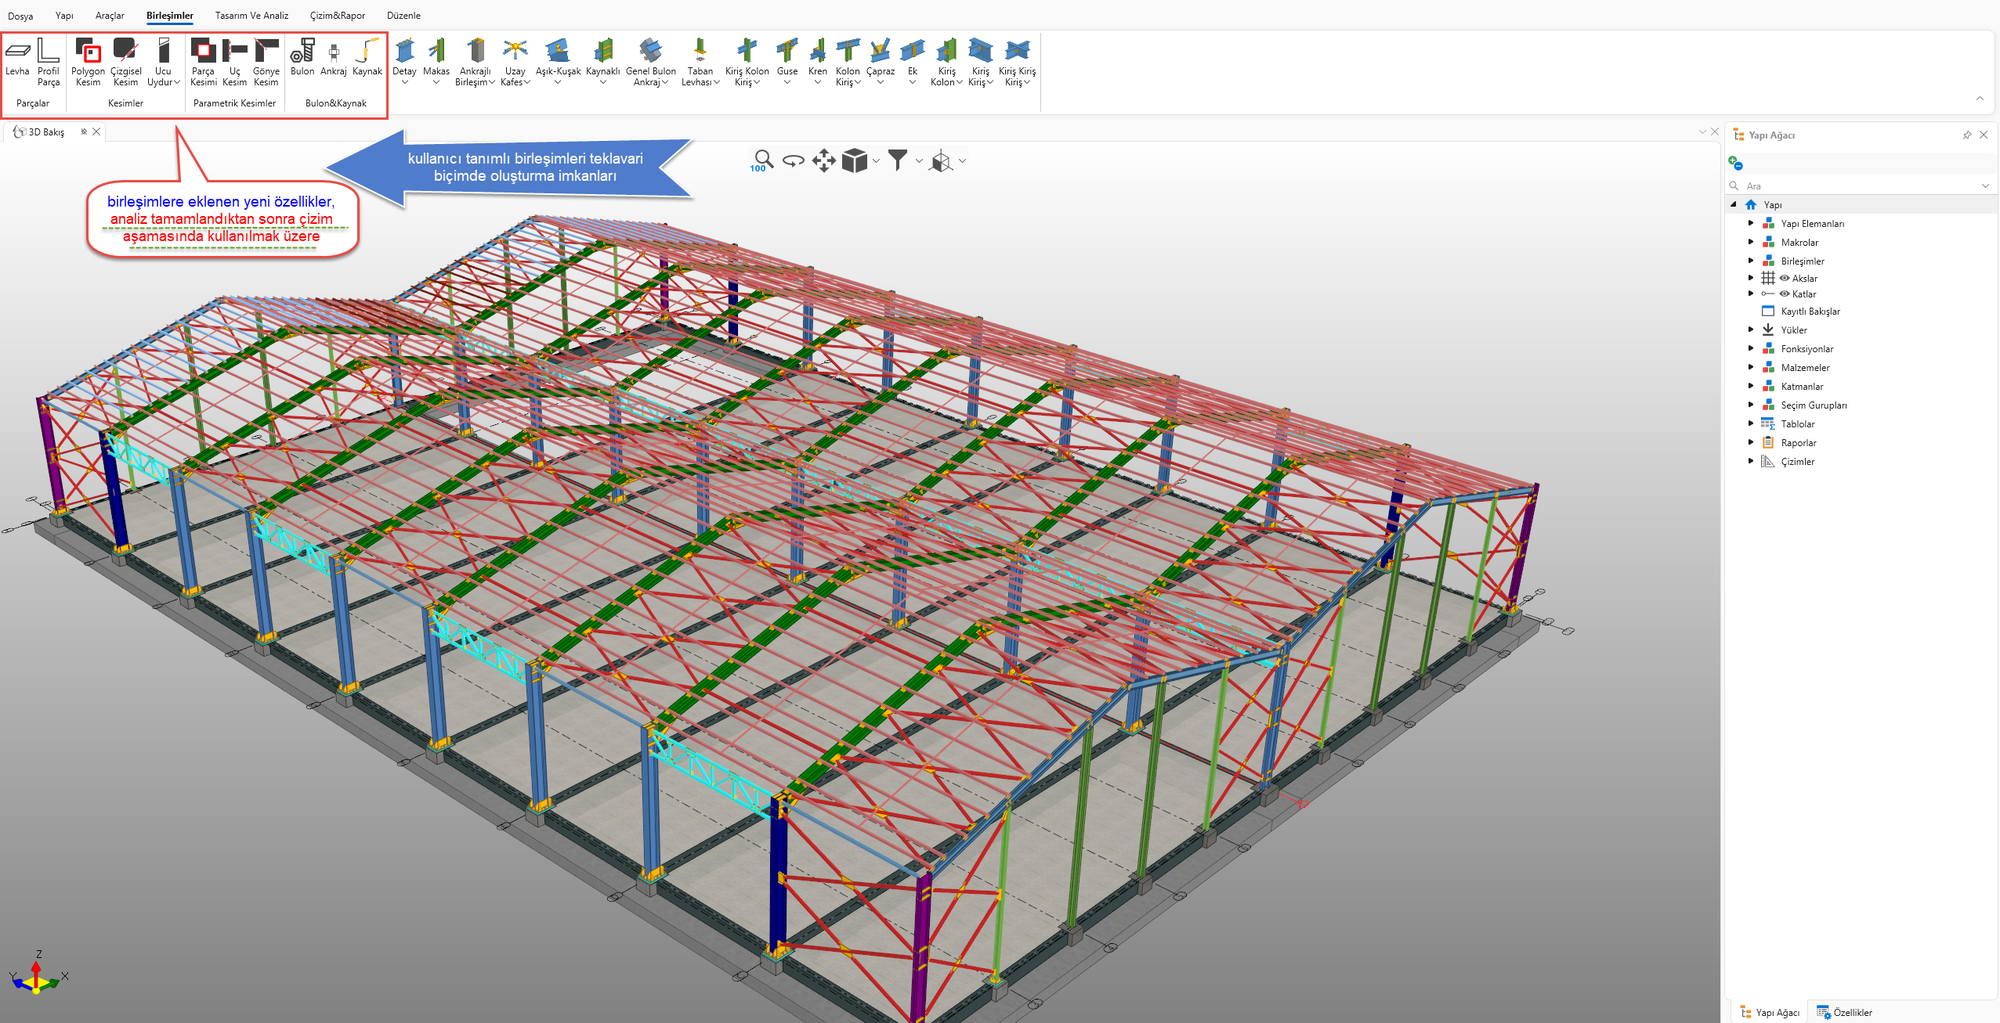Switch to Özellikler panel at bottom
The height and width of the screenshot is (1023, 2000).
coord(1844,1012)
